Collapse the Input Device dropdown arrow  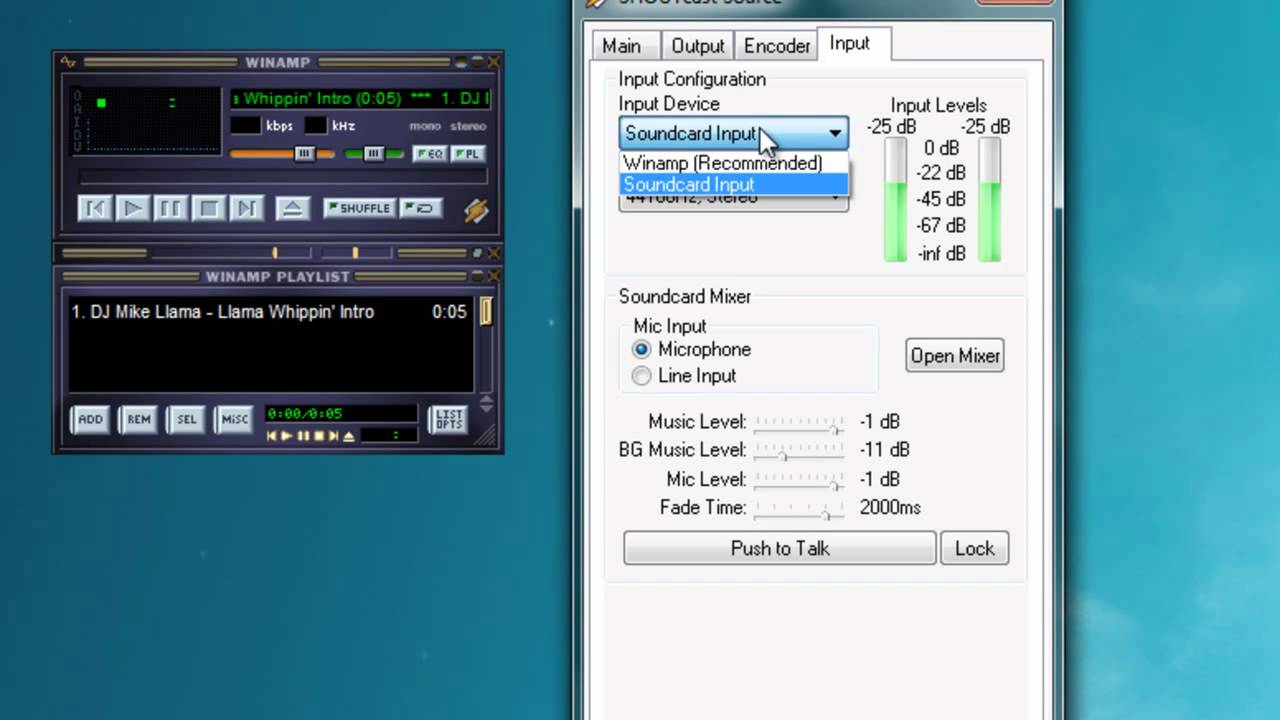point(835,133)
